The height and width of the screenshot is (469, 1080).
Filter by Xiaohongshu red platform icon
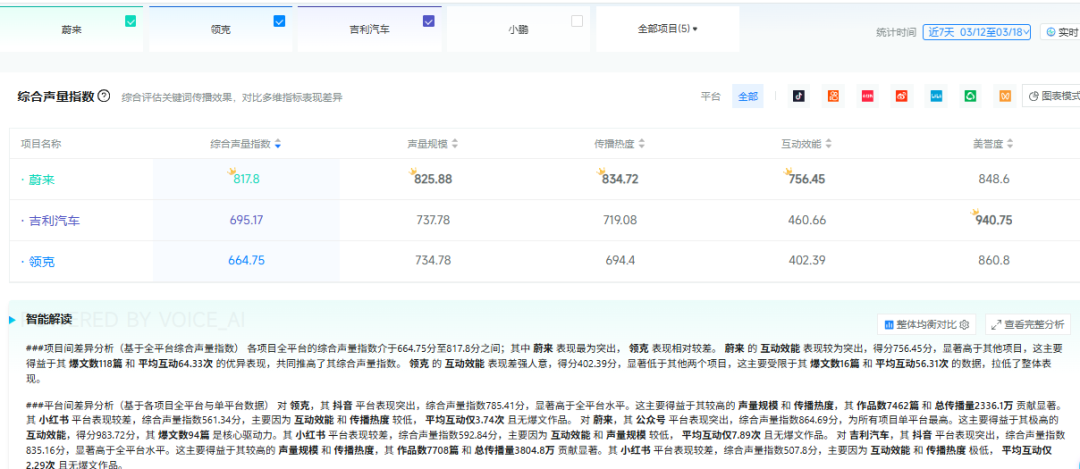tap(867, 96)
